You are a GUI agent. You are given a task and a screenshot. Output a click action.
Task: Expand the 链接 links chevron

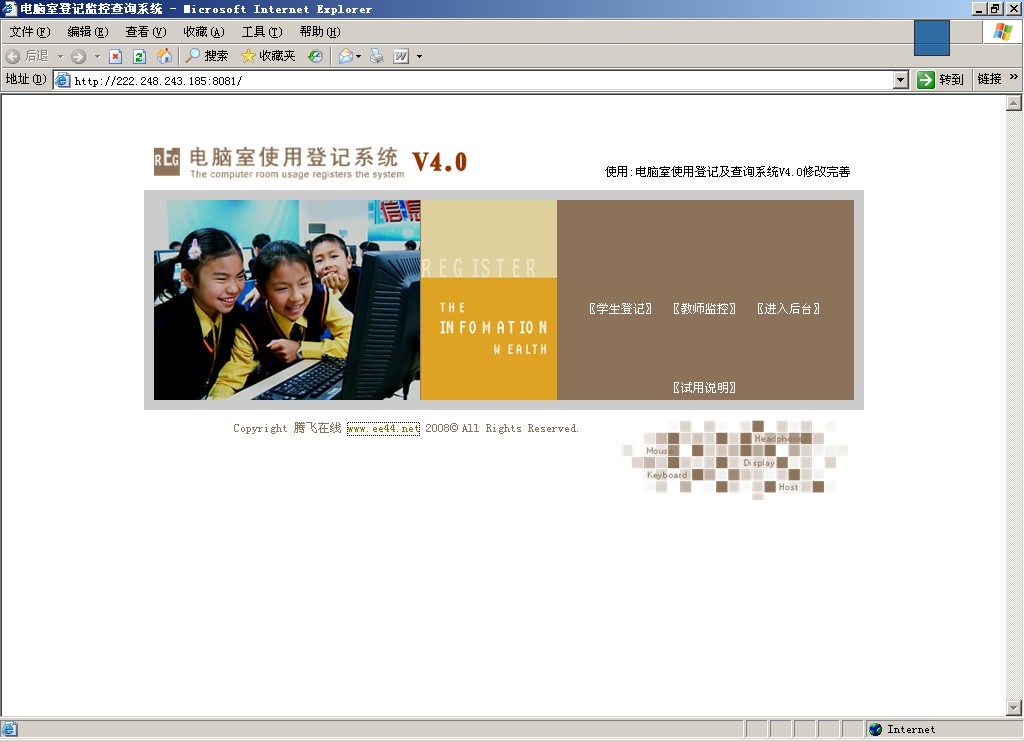pos(1012,78)
